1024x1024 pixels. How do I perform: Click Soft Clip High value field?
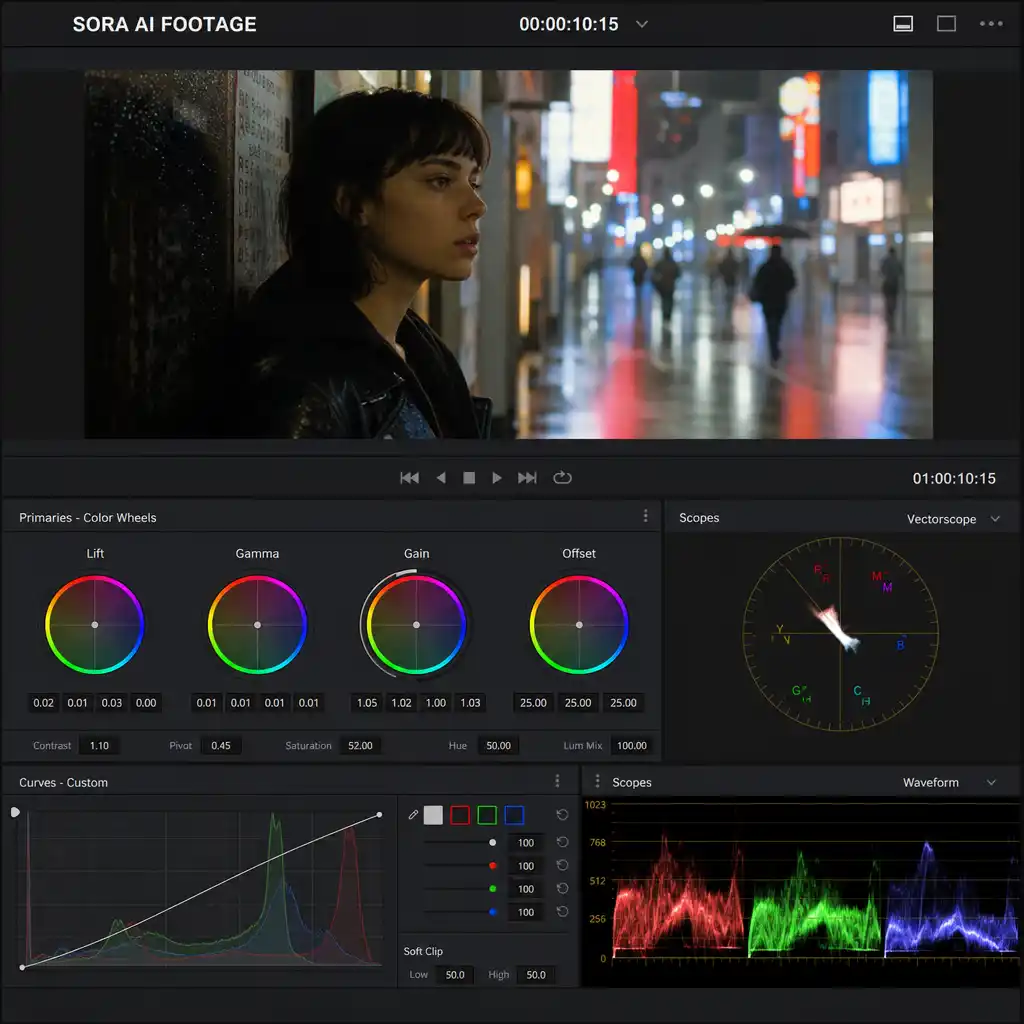click(x=536, y=974)
